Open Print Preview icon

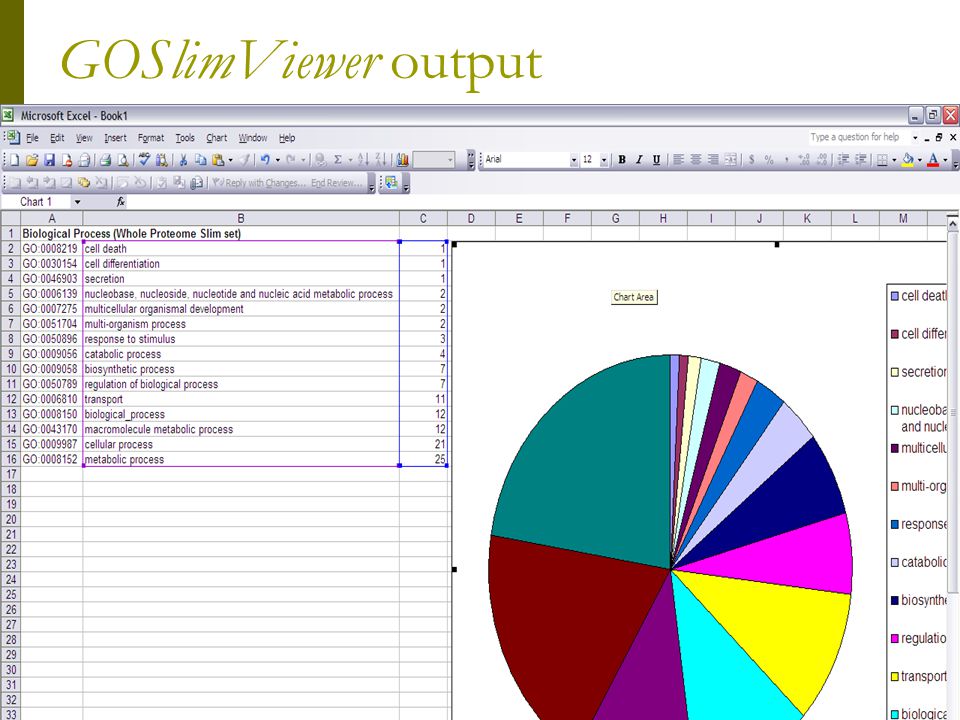click(123, 160)
